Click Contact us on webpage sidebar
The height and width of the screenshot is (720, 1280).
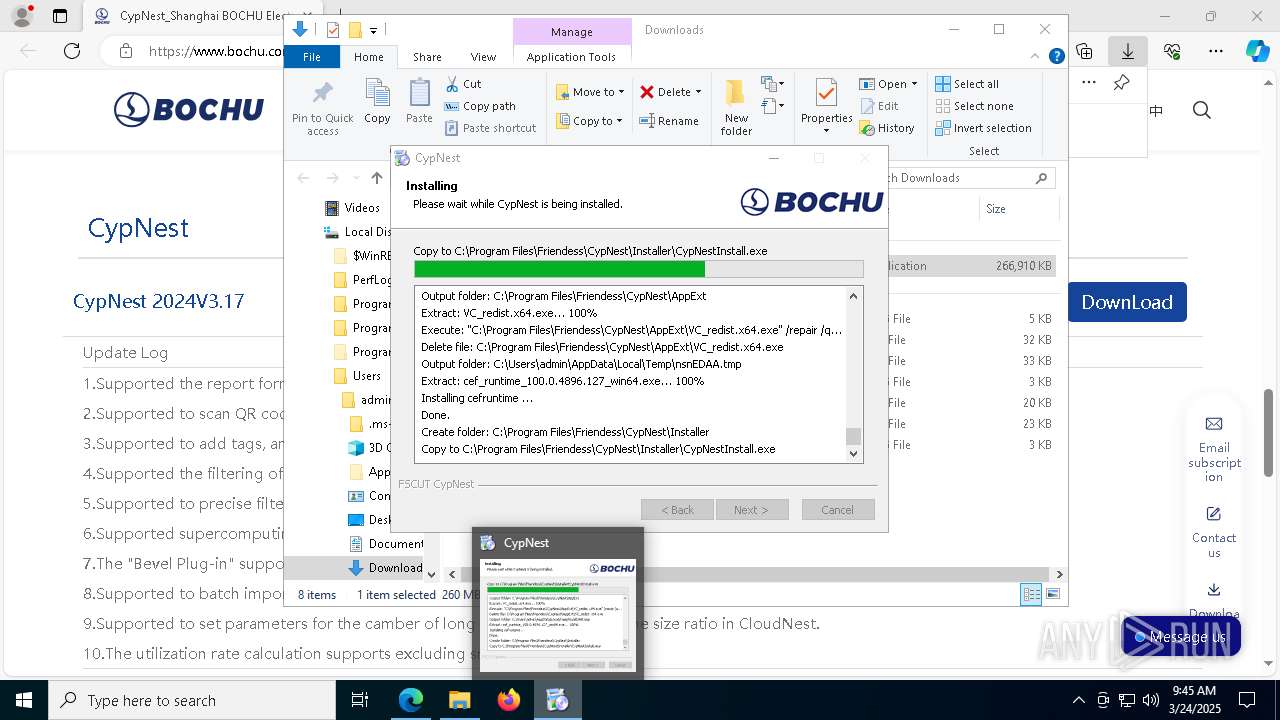[x=1214, y=532]
